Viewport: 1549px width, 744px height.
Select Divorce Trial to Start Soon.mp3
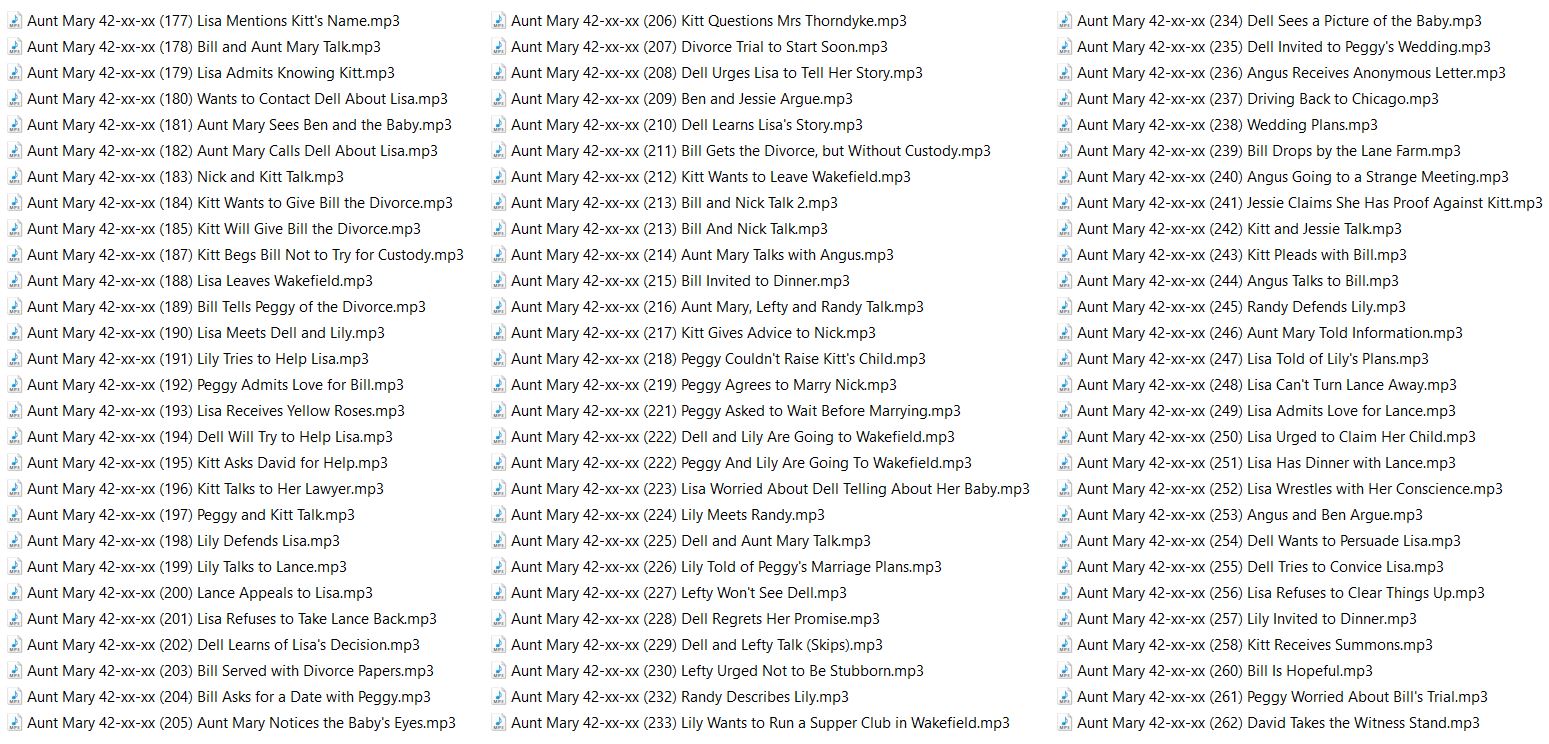point(698,47)
